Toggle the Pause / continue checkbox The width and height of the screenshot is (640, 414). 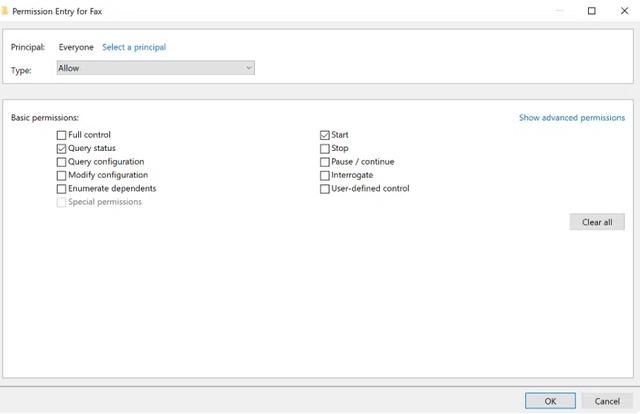(325, 162)
